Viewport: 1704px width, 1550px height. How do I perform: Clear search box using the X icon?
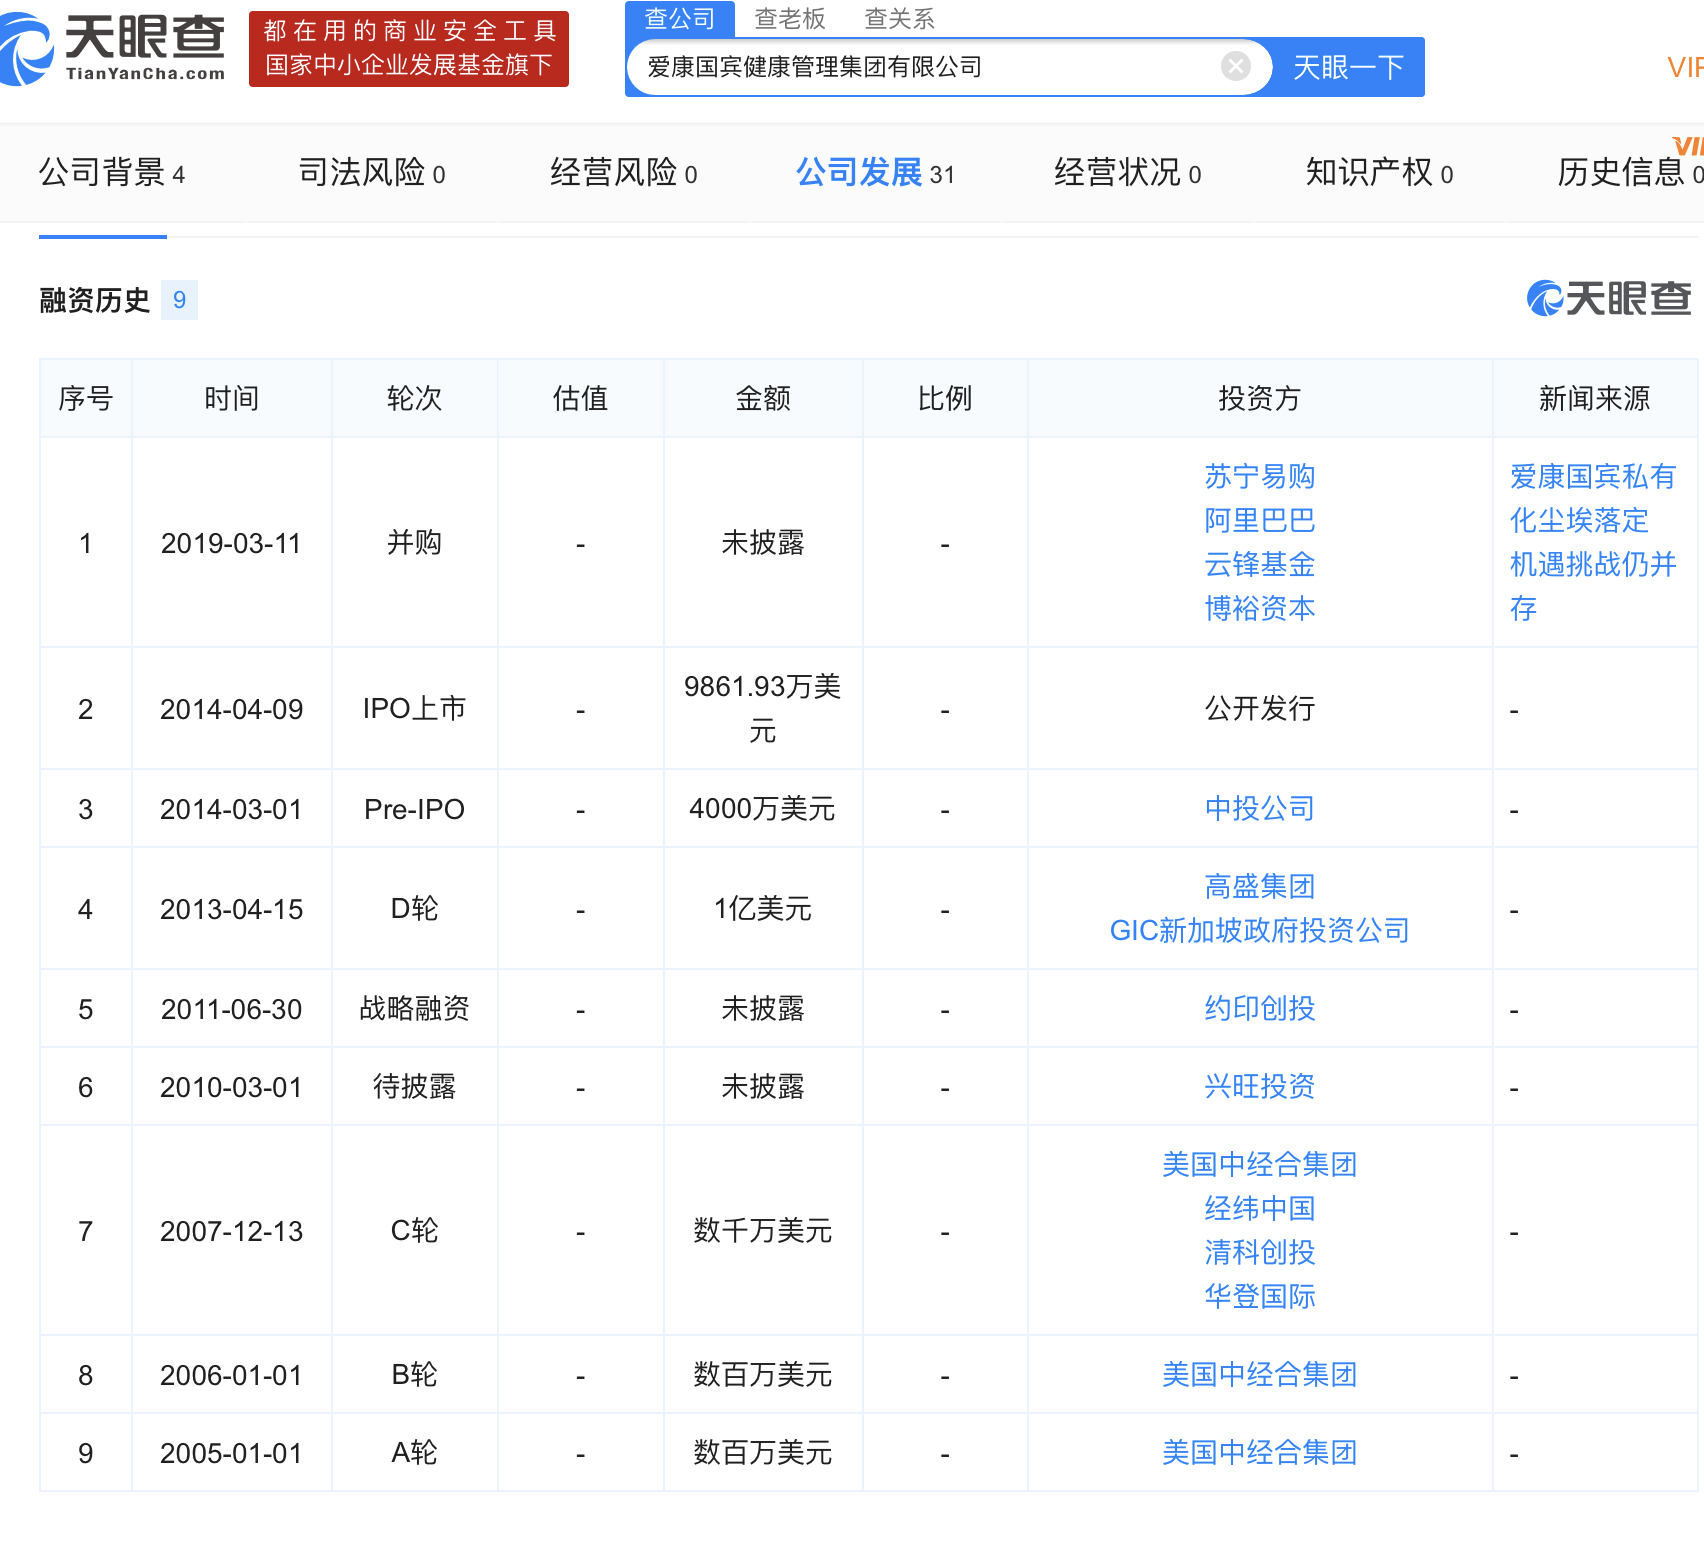(1235, 66)
